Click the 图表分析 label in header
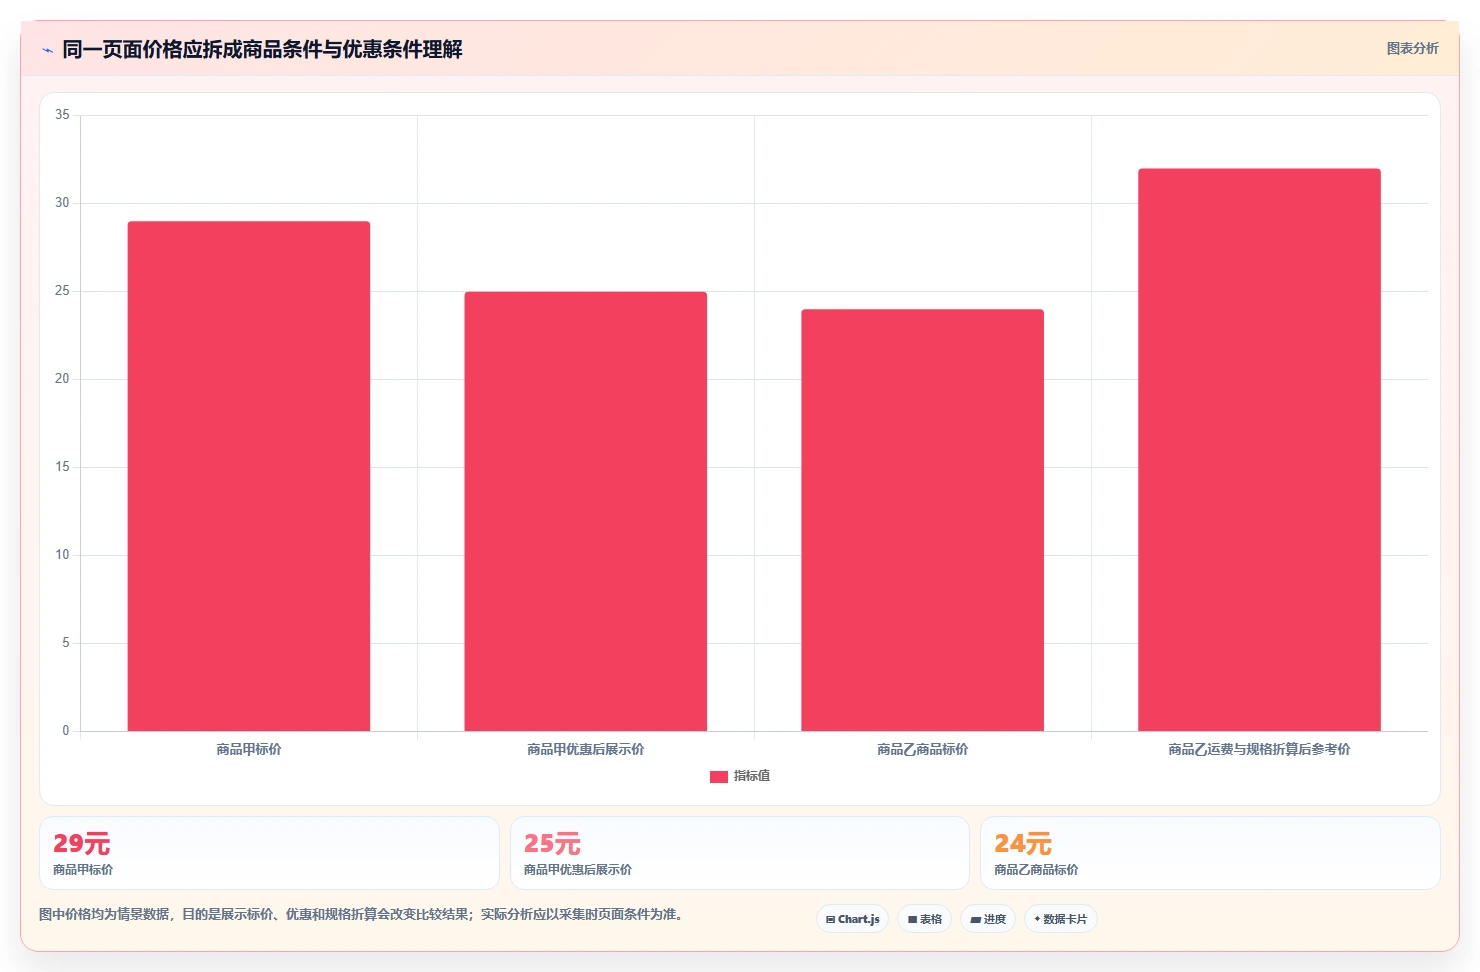Image resolution: width=1480 pixels, height=972 pixels. coord(1412,48)
